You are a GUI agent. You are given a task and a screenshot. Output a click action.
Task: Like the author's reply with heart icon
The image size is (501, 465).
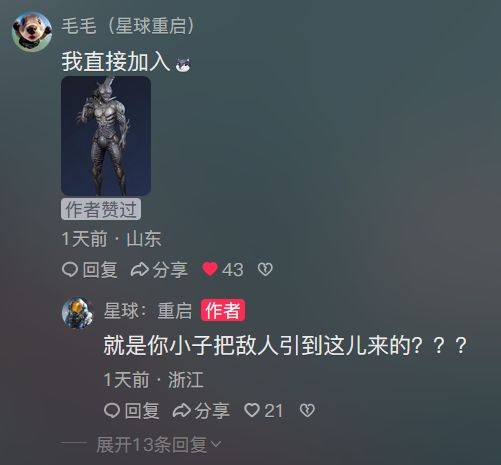[x=252, y=410]
